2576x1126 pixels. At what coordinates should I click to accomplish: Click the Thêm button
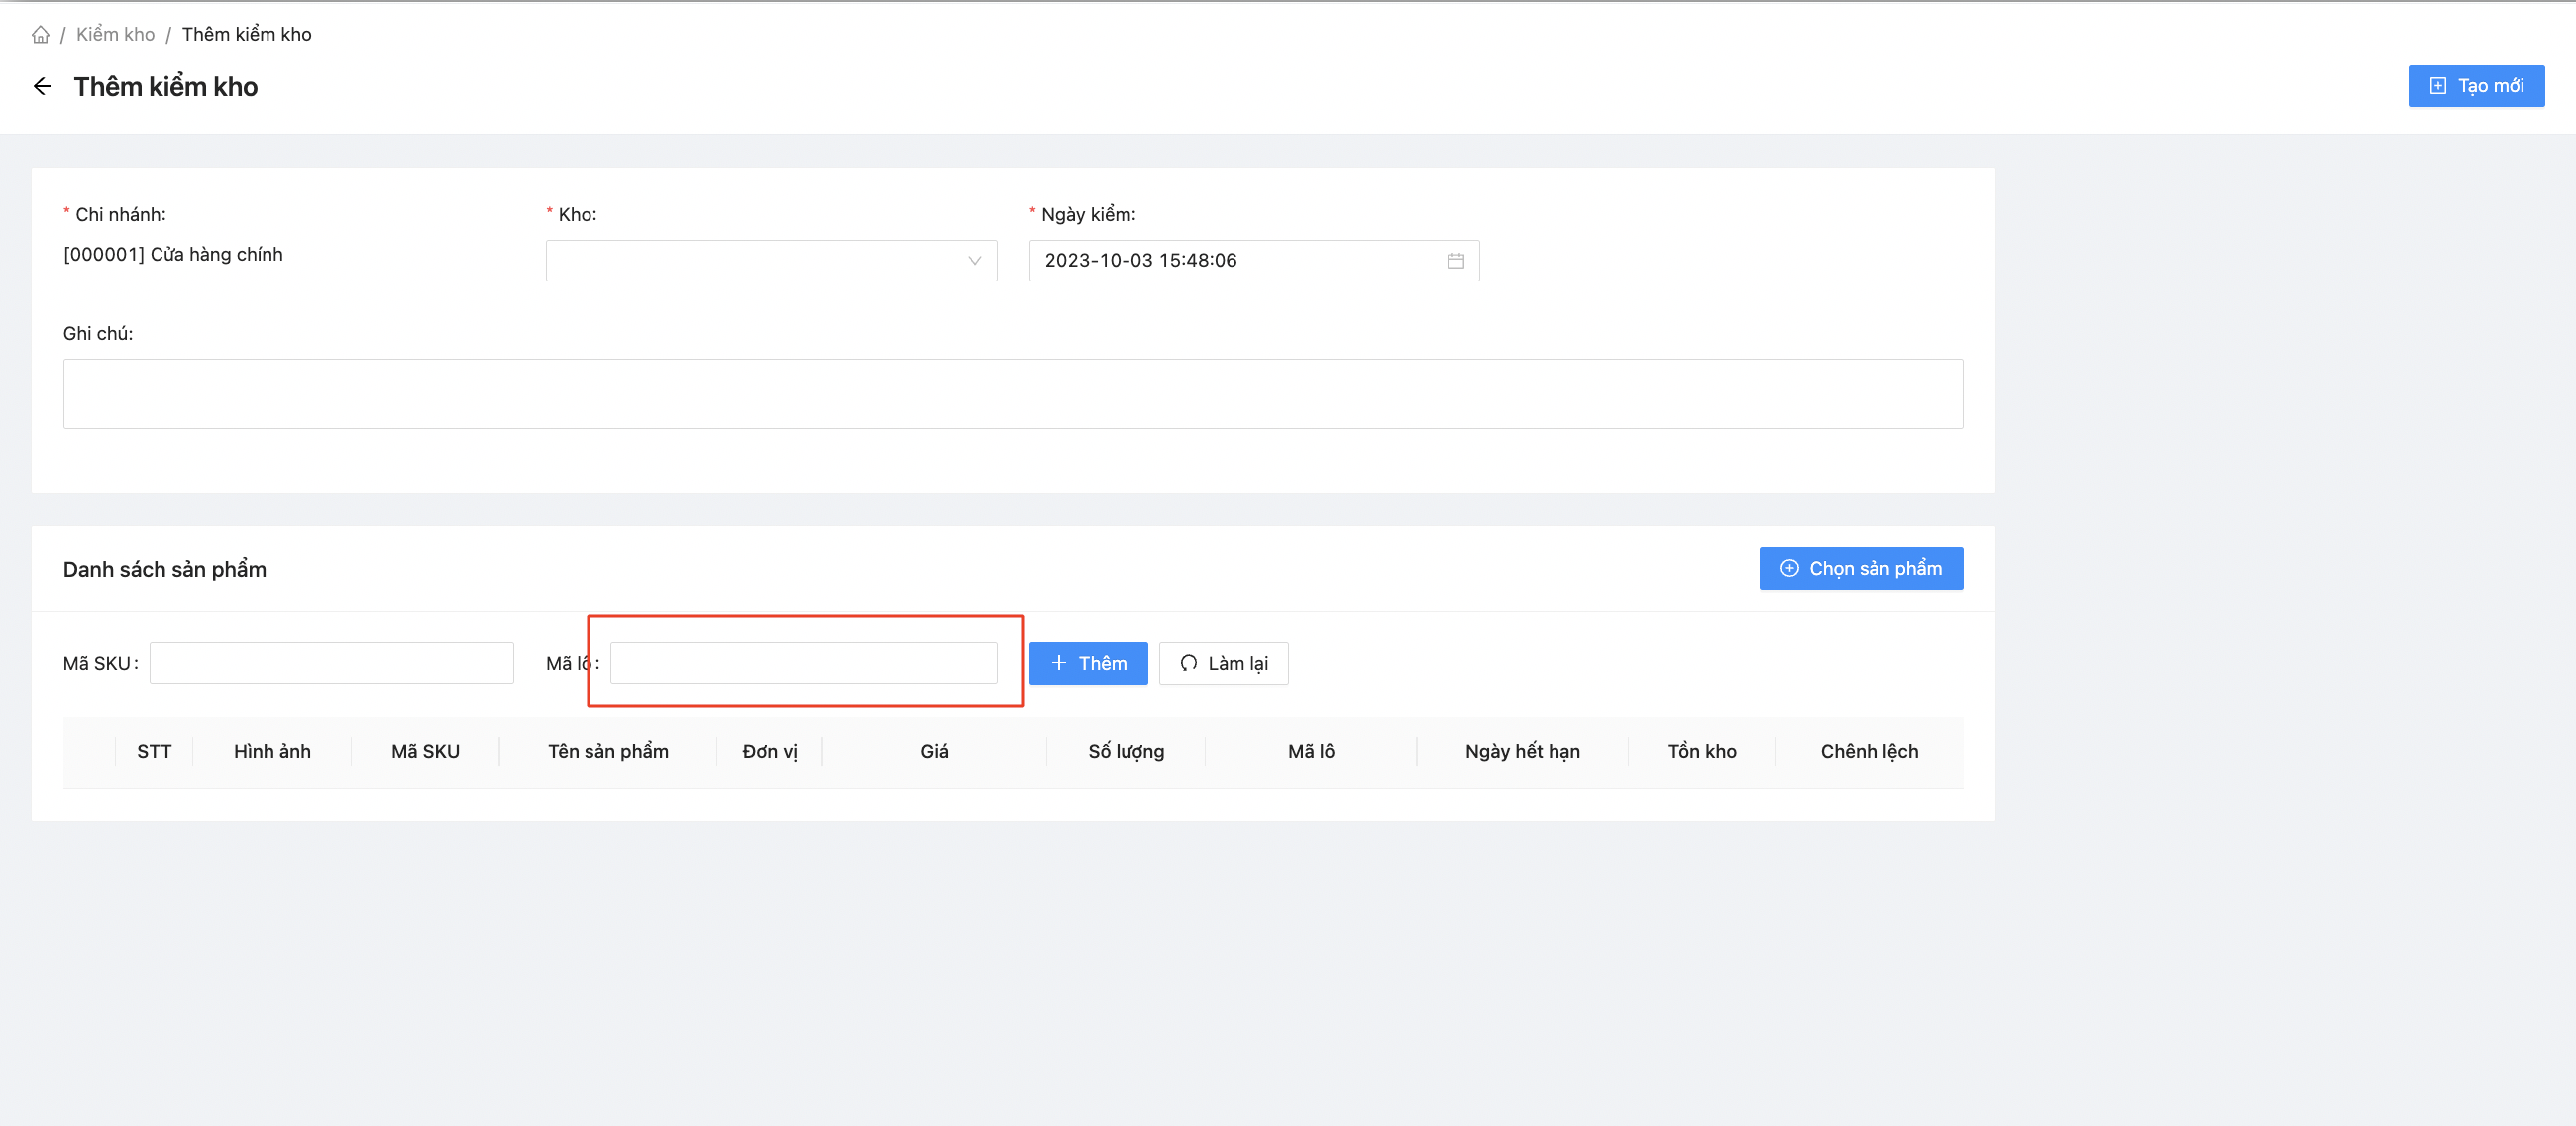pyautogui.click(x=1088, y=663)
